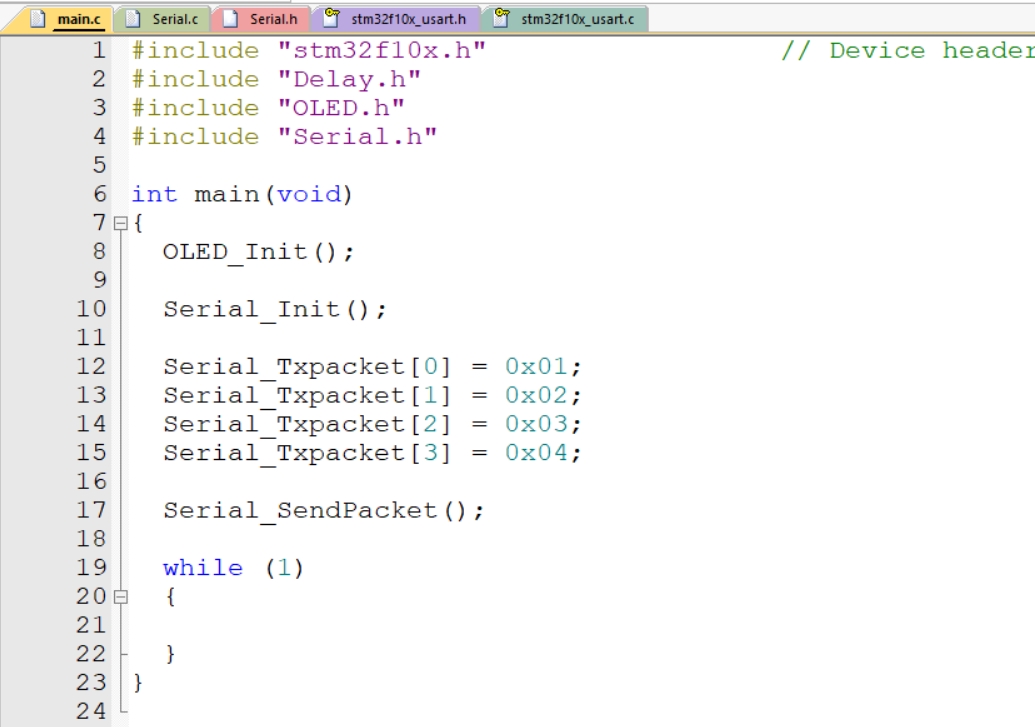Switch to stm32f10x_usart.c tab
This screenshot has width=1035, height=727.
coord(564,18)
